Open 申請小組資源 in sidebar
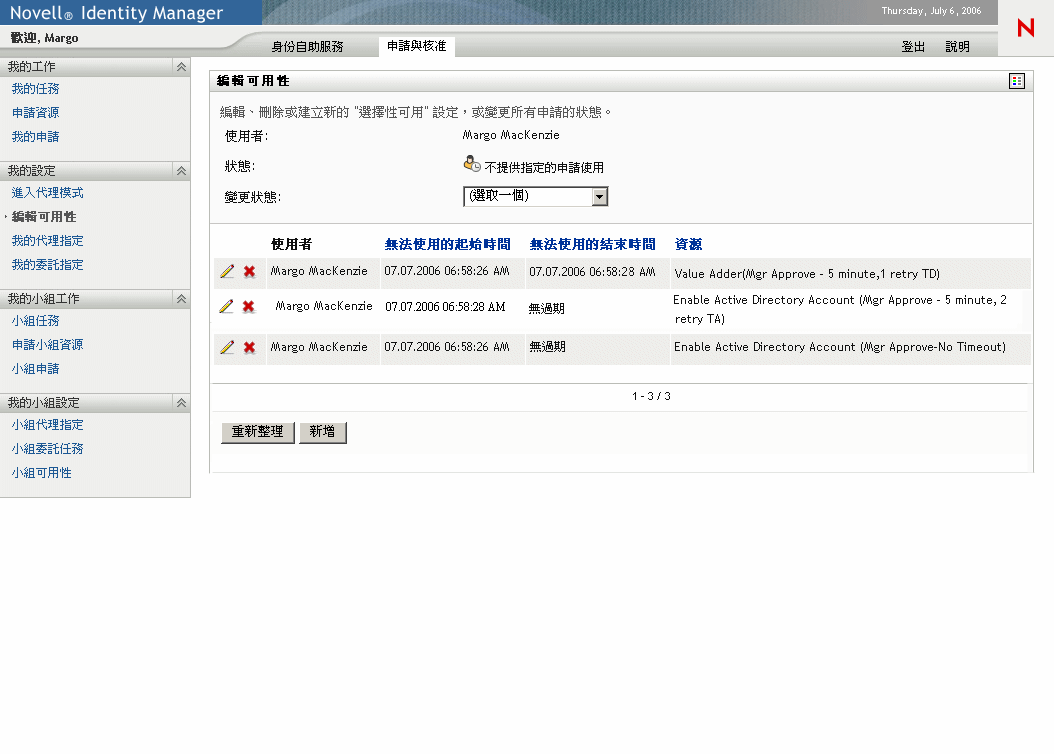Image resolution: width=1054 pixels, height=754 pixels. 48,345
